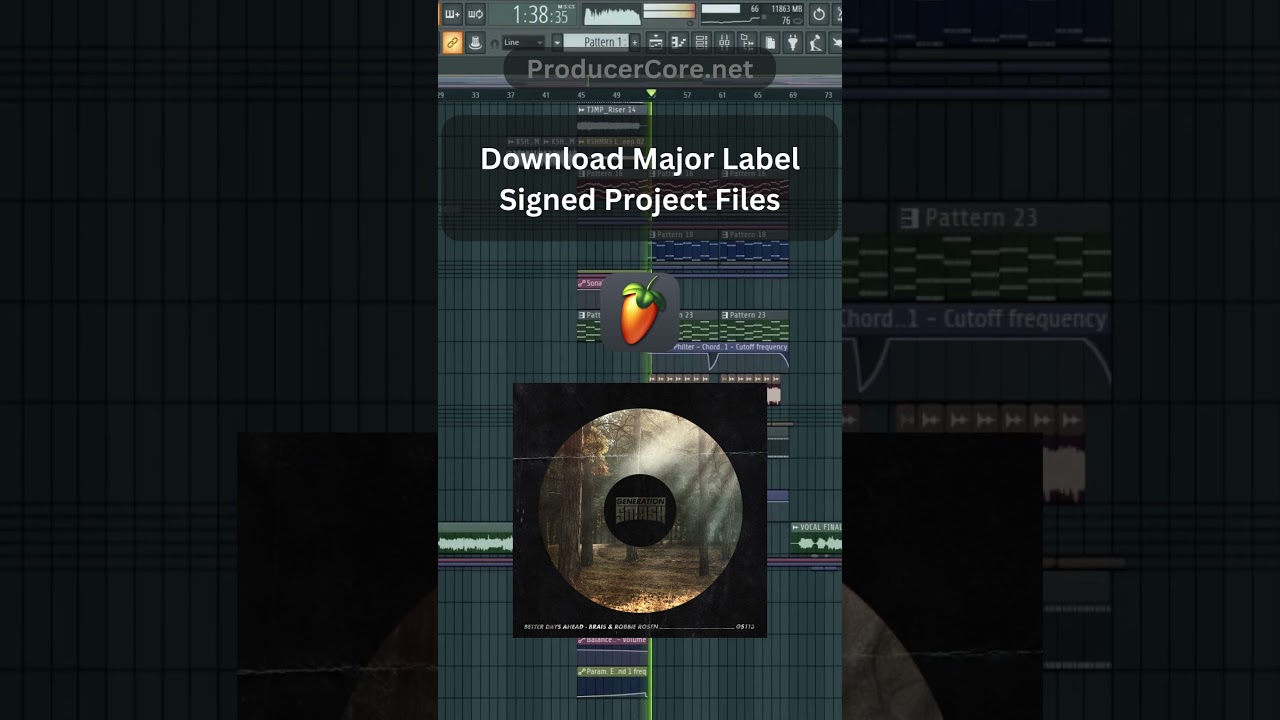This screenshot has height=720, width=1280.
Task: Open the Browser folder-tree icon
Action: 747,42
